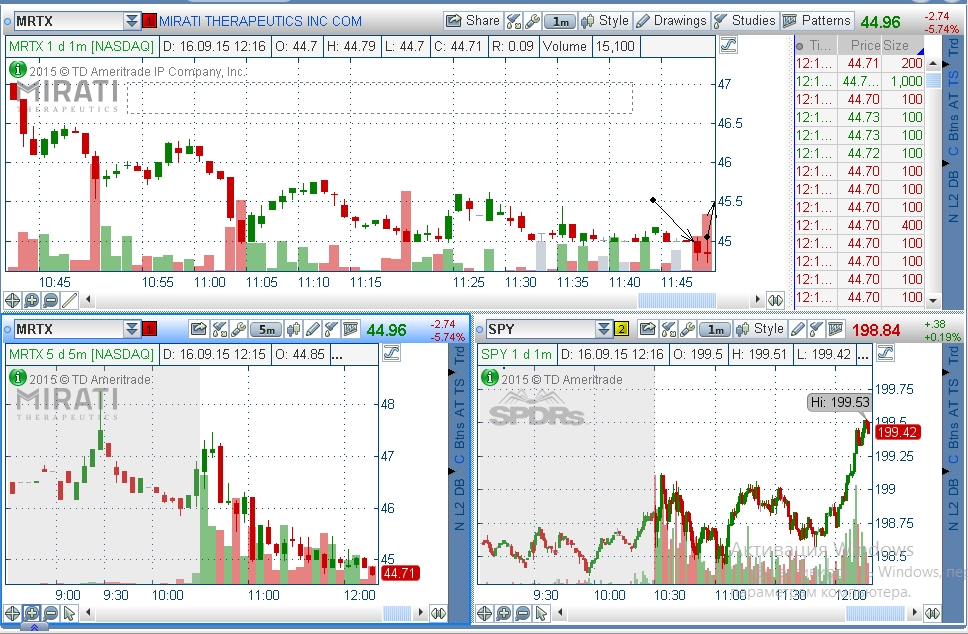
Task: Change the 5m timeframe on bottom-left chart
Action: point(266,330)
